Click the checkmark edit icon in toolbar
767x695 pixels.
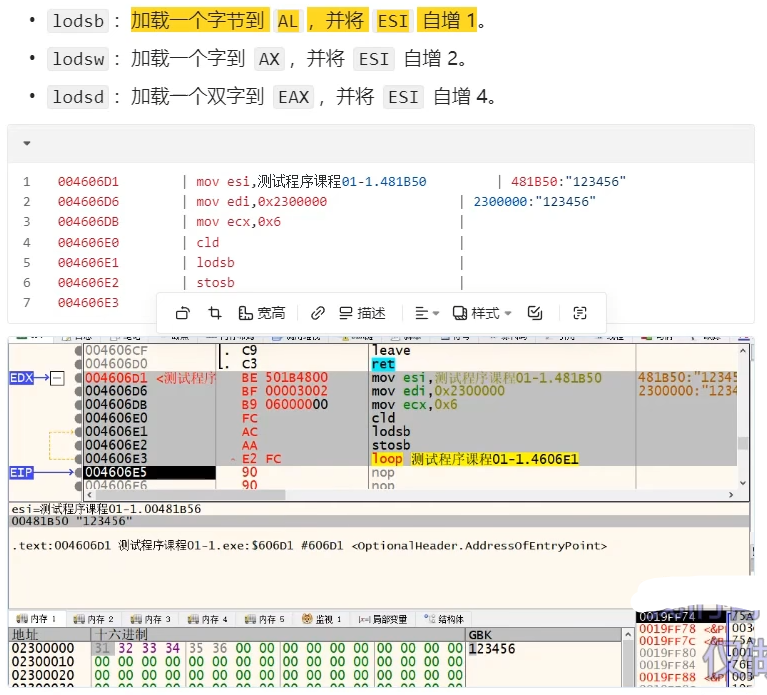pos(535,313)
